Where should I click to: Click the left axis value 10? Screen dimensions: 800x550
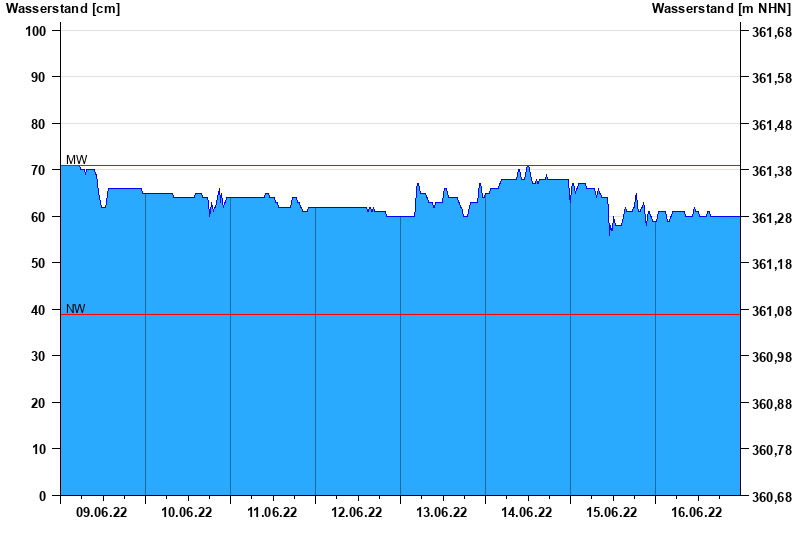pyautogui.click(x=38, y=449)
